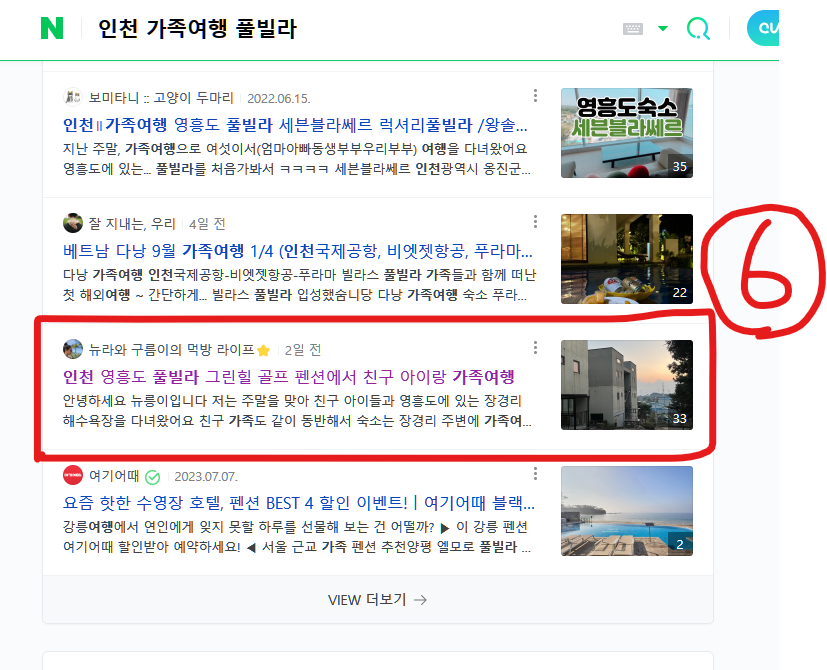Open more options for the 여기어때 post

point(535,474)
